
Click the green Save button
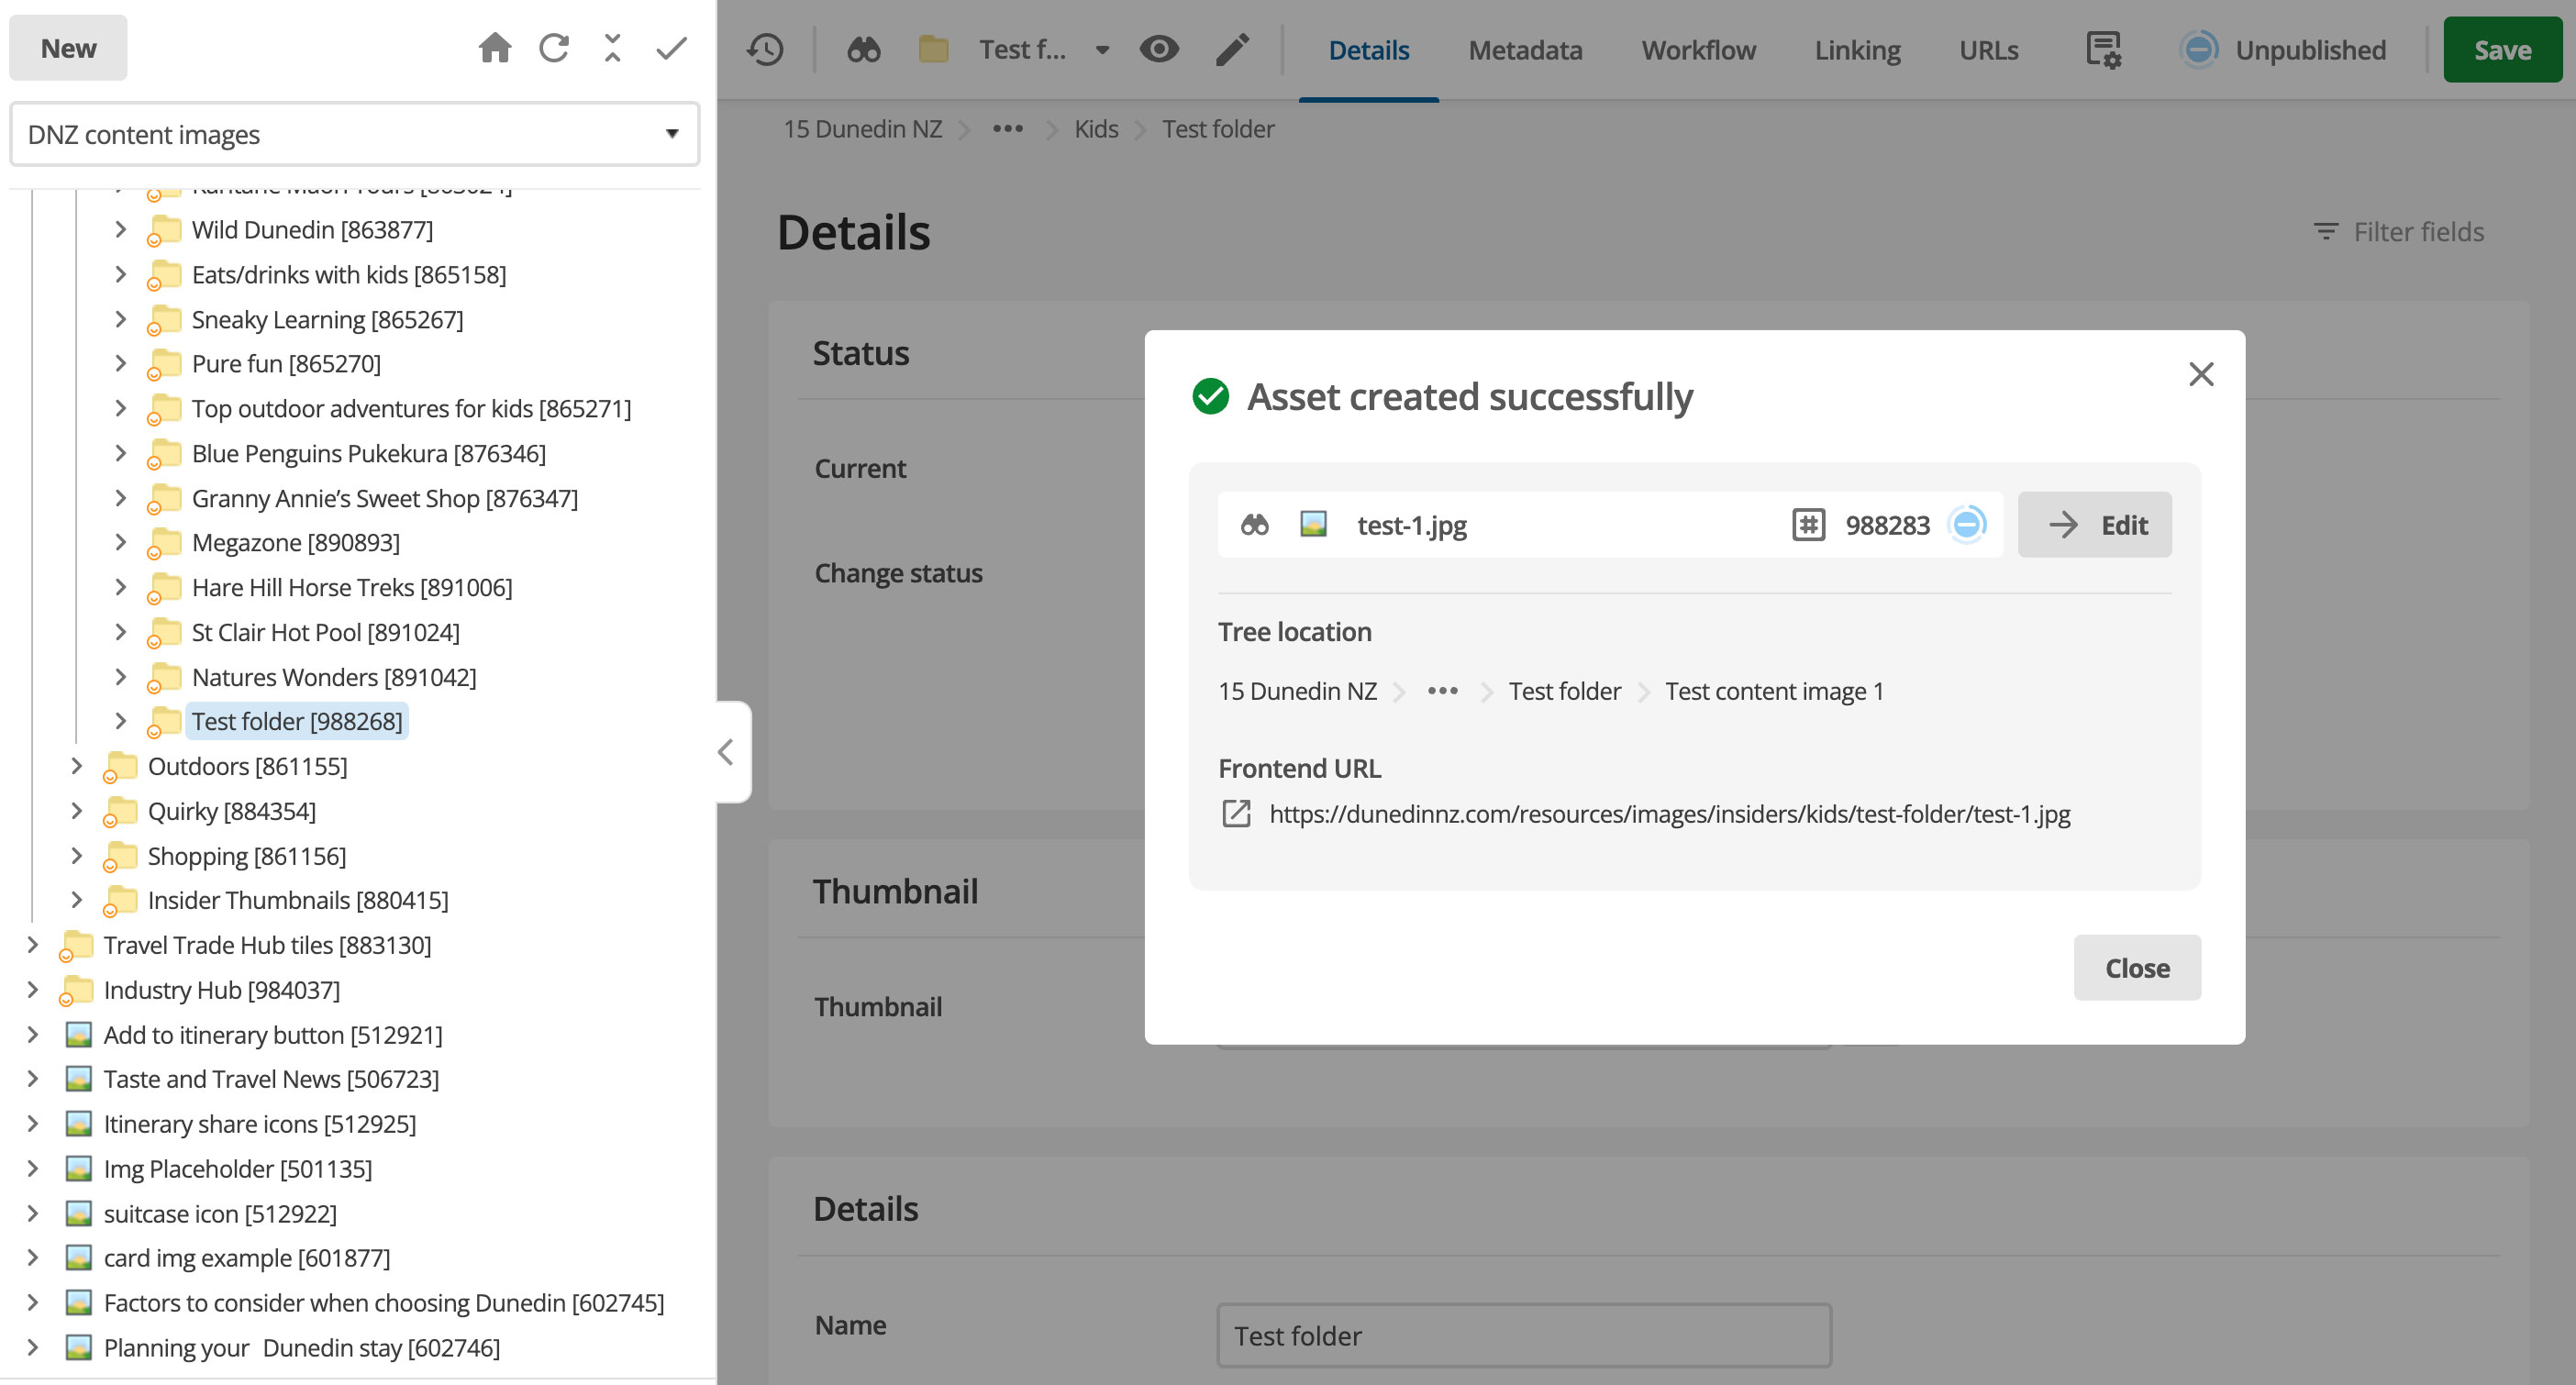(2502, 50)
